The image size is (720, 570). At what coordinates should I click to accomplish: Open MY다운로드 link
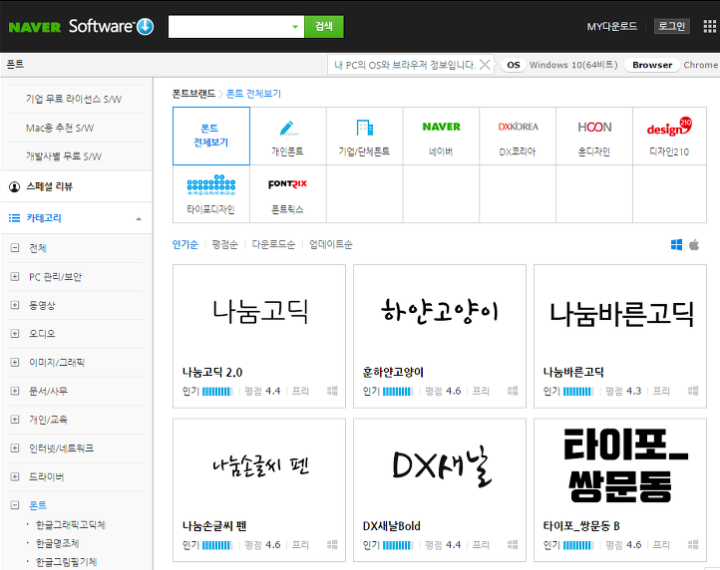click(x=612, y=26)
